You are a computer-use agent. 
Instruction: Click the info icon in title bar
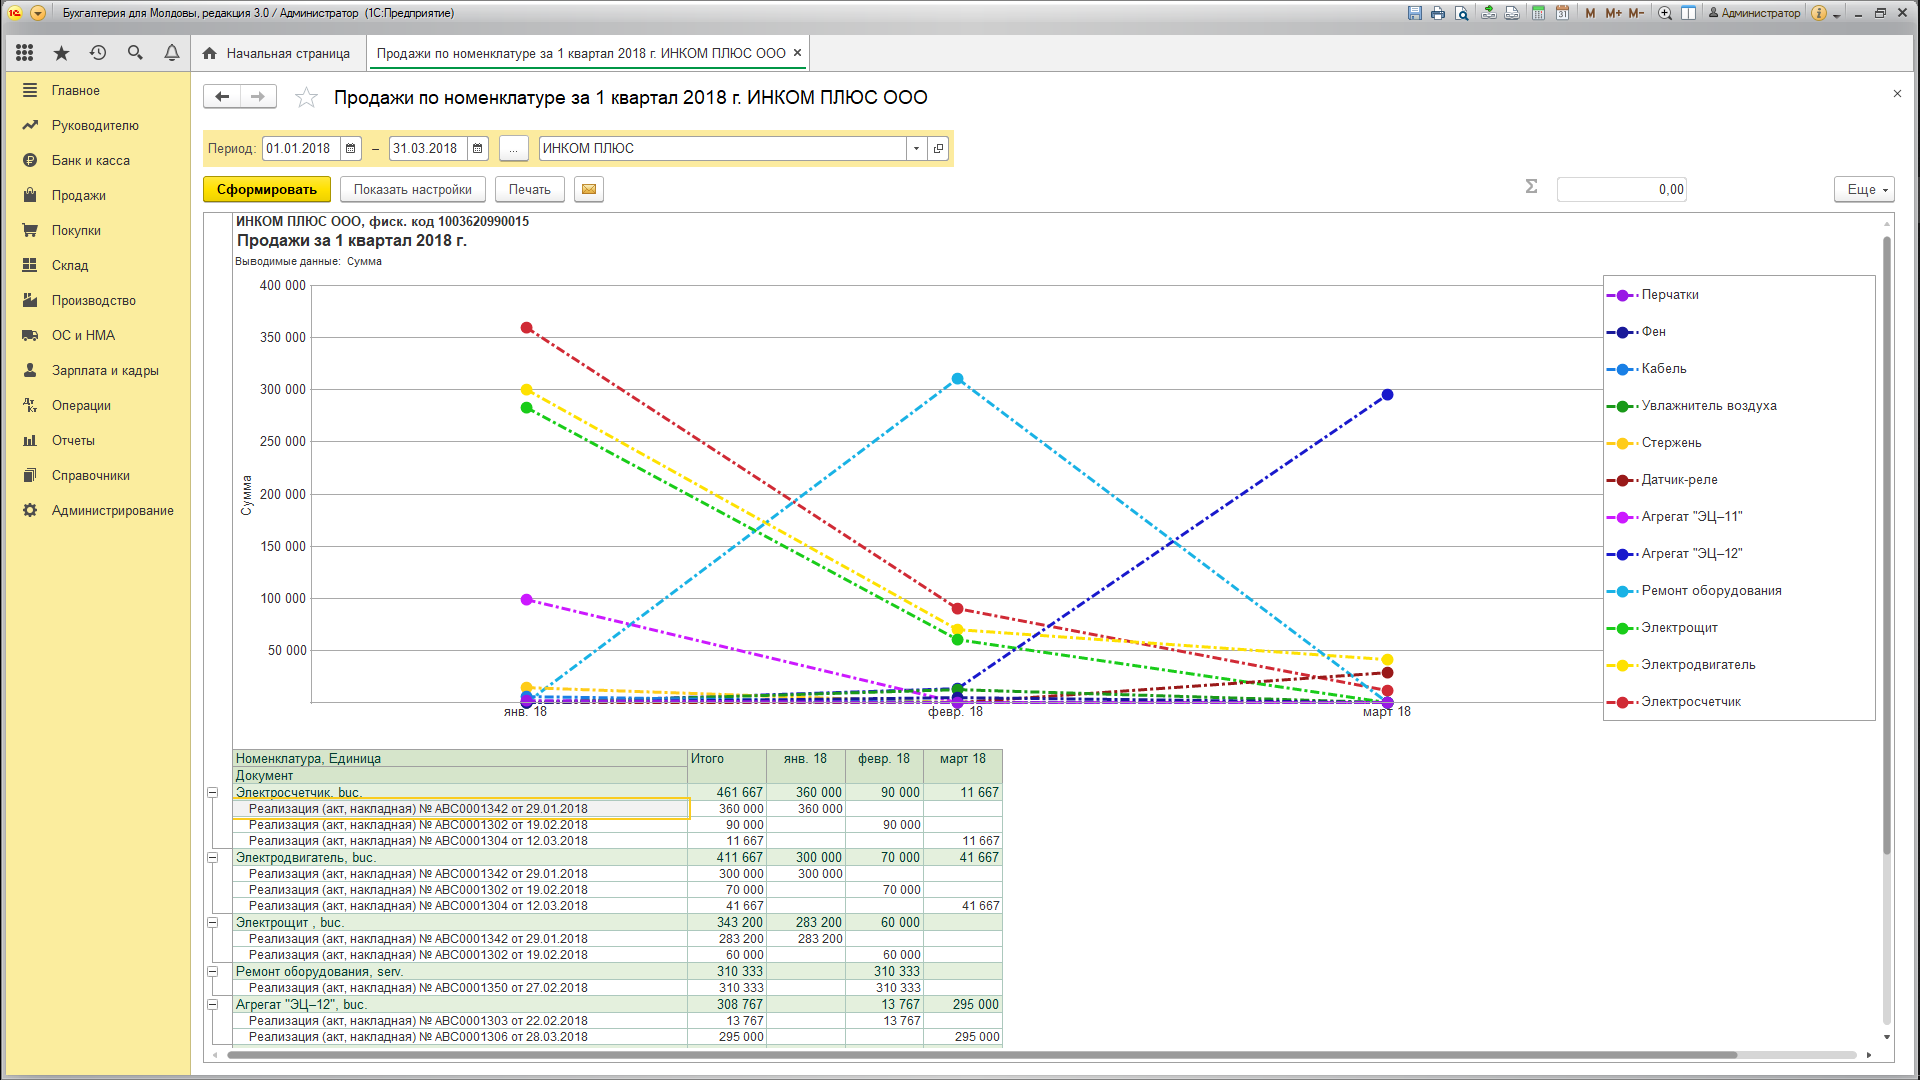point(1819,13)
